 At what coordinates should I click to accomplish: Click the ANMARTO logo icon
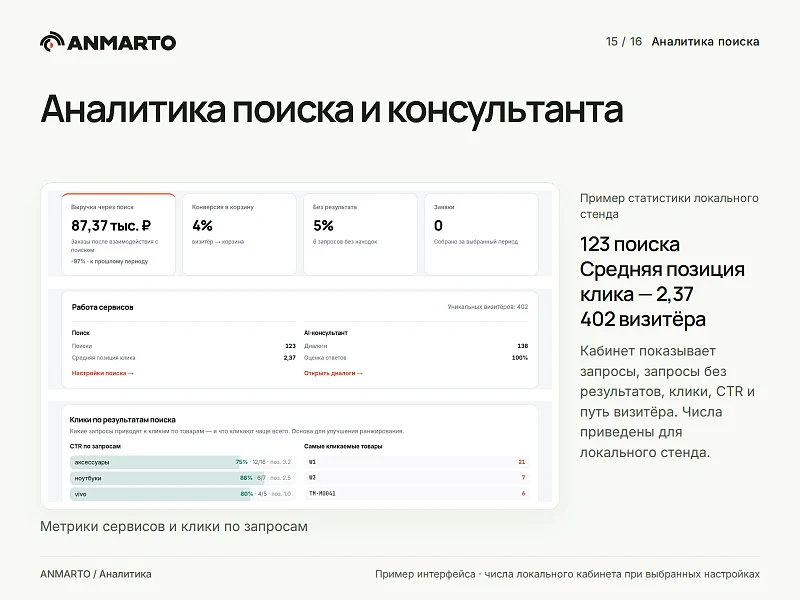pyautogui.click(x=52, y=42)
